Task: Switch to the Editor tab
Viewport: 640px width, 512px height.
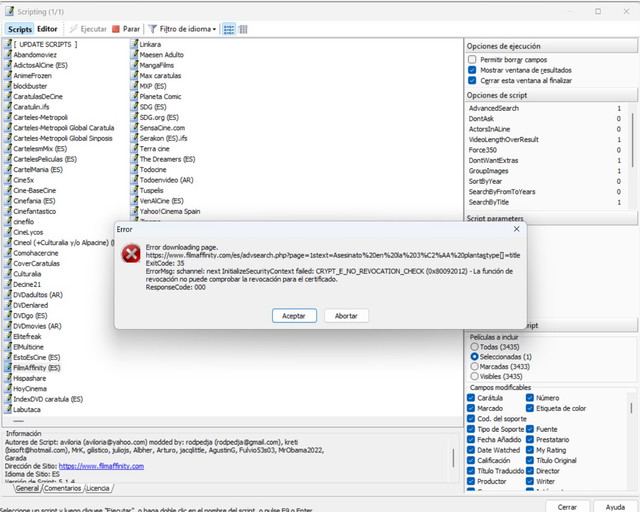Action: click(47, 29)
